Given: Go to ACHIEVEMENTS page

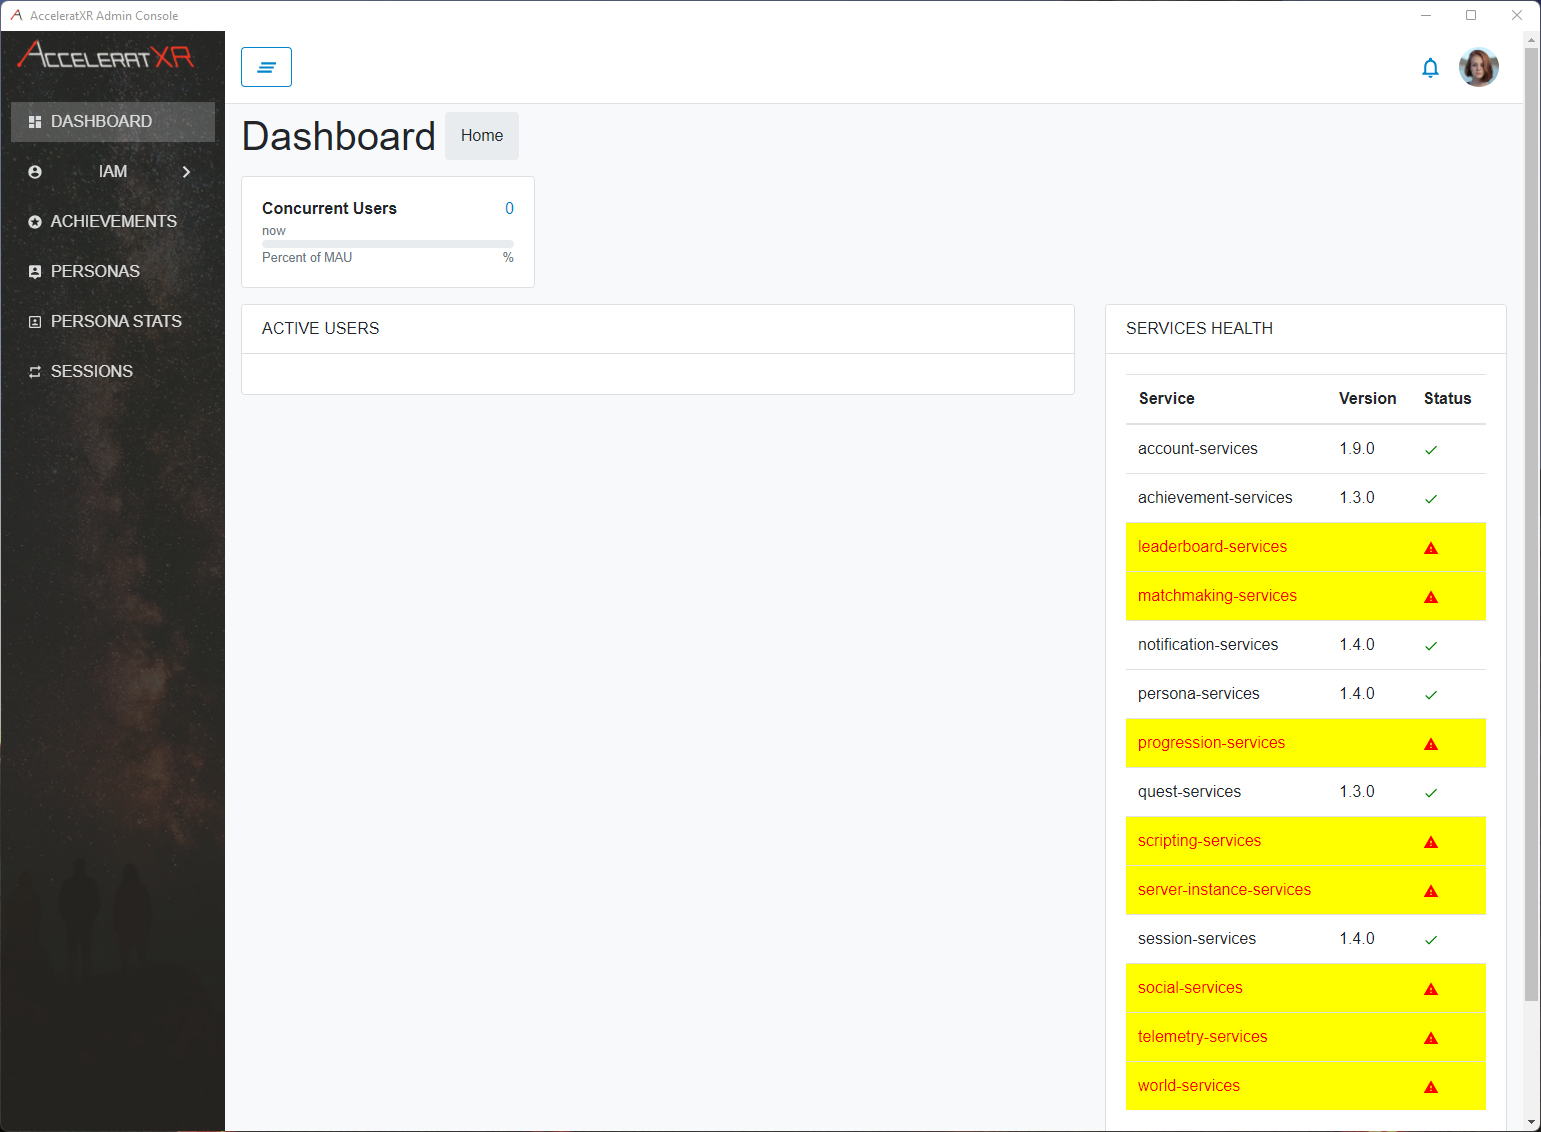Looking at the screenshot, I should coord(113,222).
